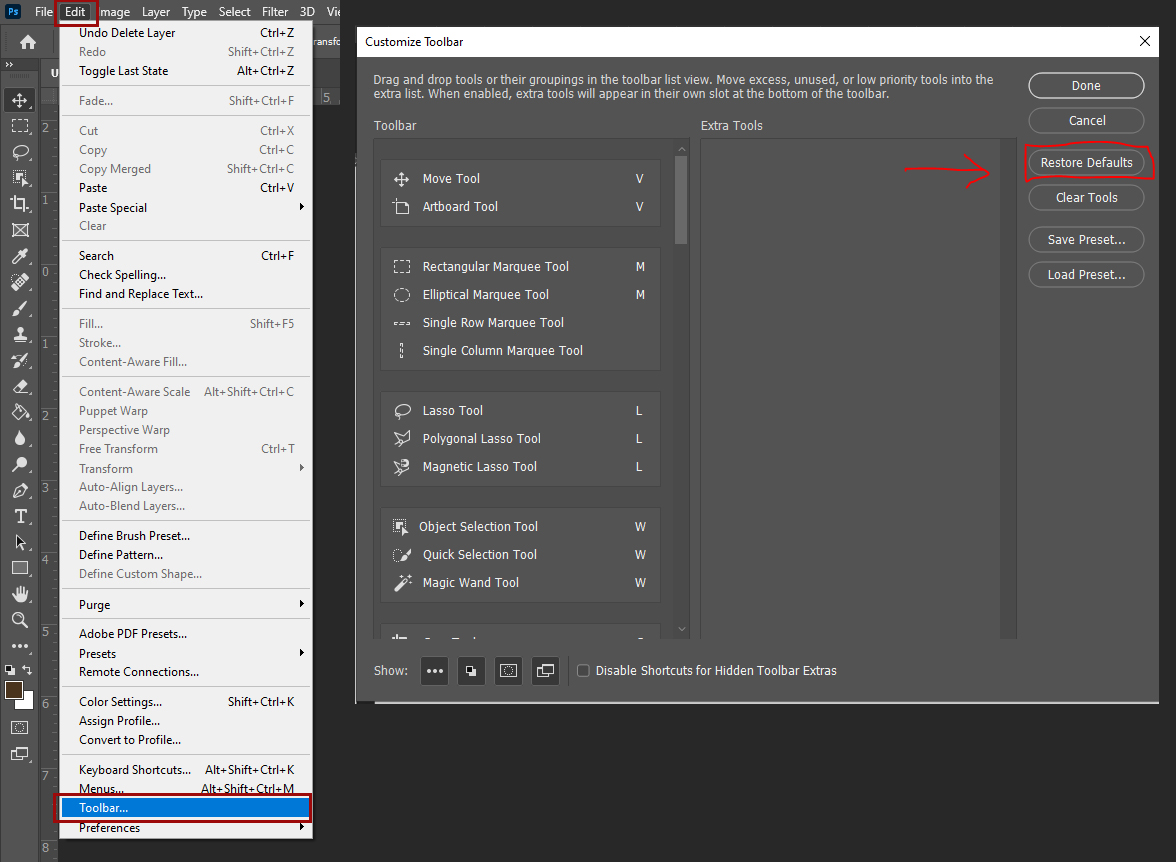Select the Move tool in left toolbar
The image size is (1176, 862).
click(20, 100)
